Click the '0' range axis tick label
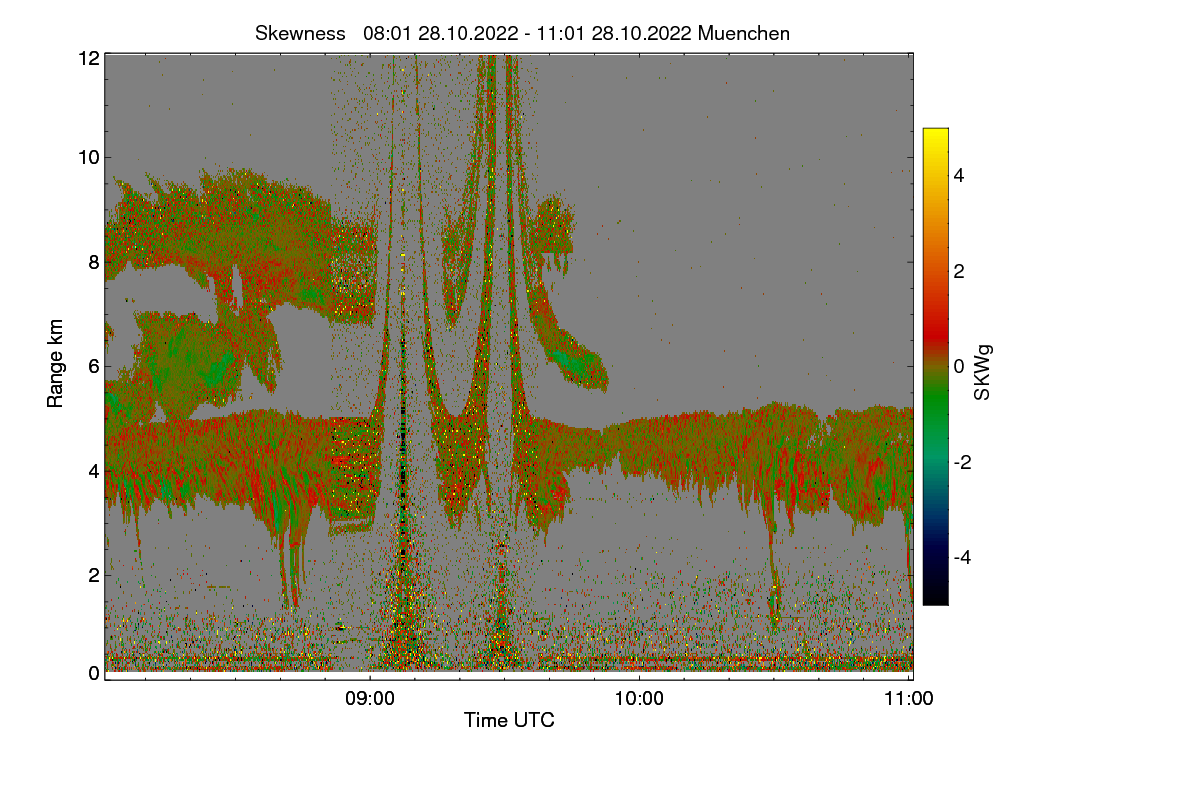The width and height of the screenshot is (1200, 800). coord(94,673)
